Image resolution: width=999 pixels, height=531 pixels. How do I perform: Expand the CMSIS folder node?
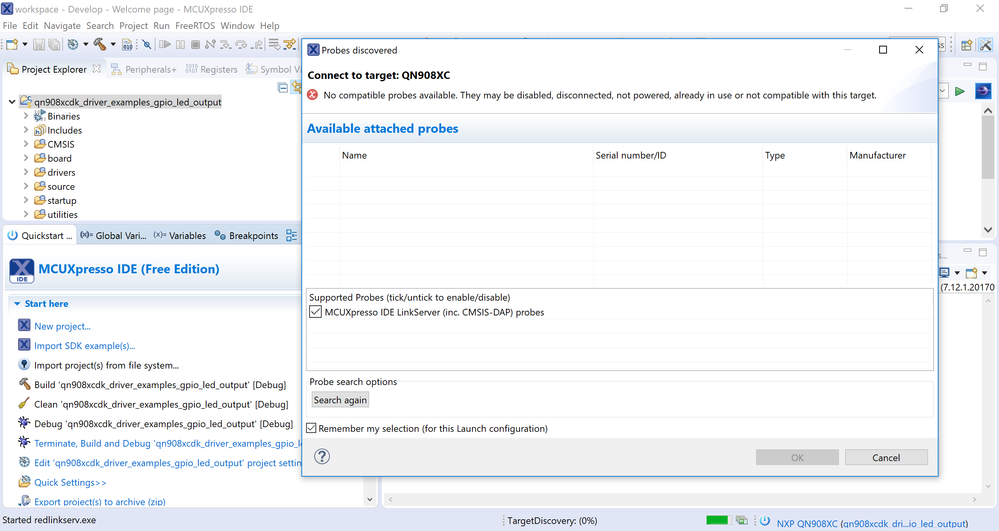[x=26, y=144]
